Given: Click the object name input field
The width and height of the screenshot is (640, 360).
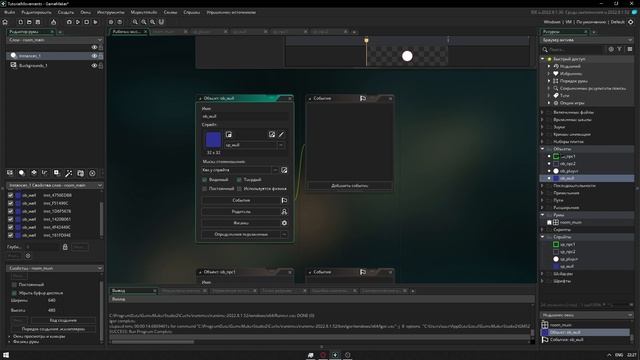Looking at the screenshot, I should [x=245, y=116].
